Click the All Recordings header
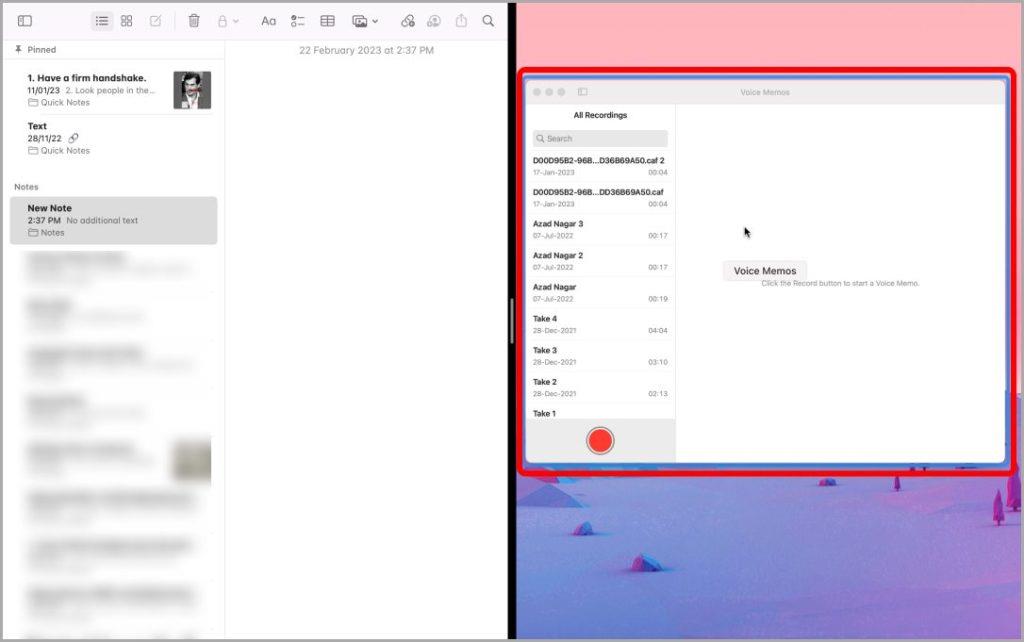Image resolution: width=1024 pixels, height=642 pixels. click(x=600, y=115)
